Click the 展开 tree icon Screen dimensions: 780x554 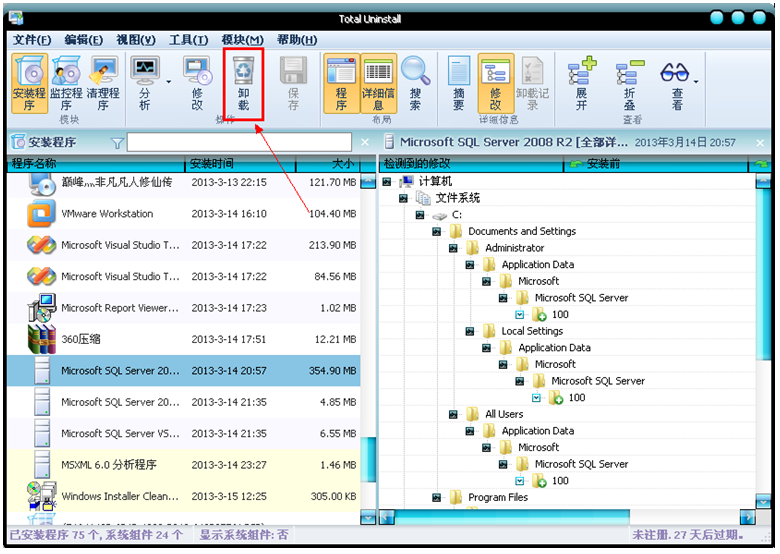[x=582, y=84]
